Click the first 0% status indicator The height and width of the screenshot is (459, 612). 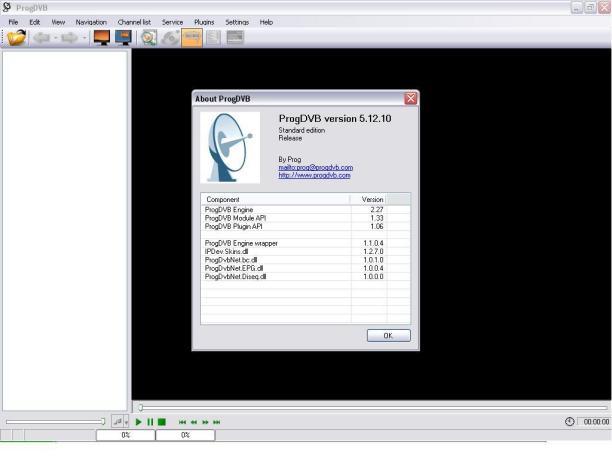pos(126,435)
